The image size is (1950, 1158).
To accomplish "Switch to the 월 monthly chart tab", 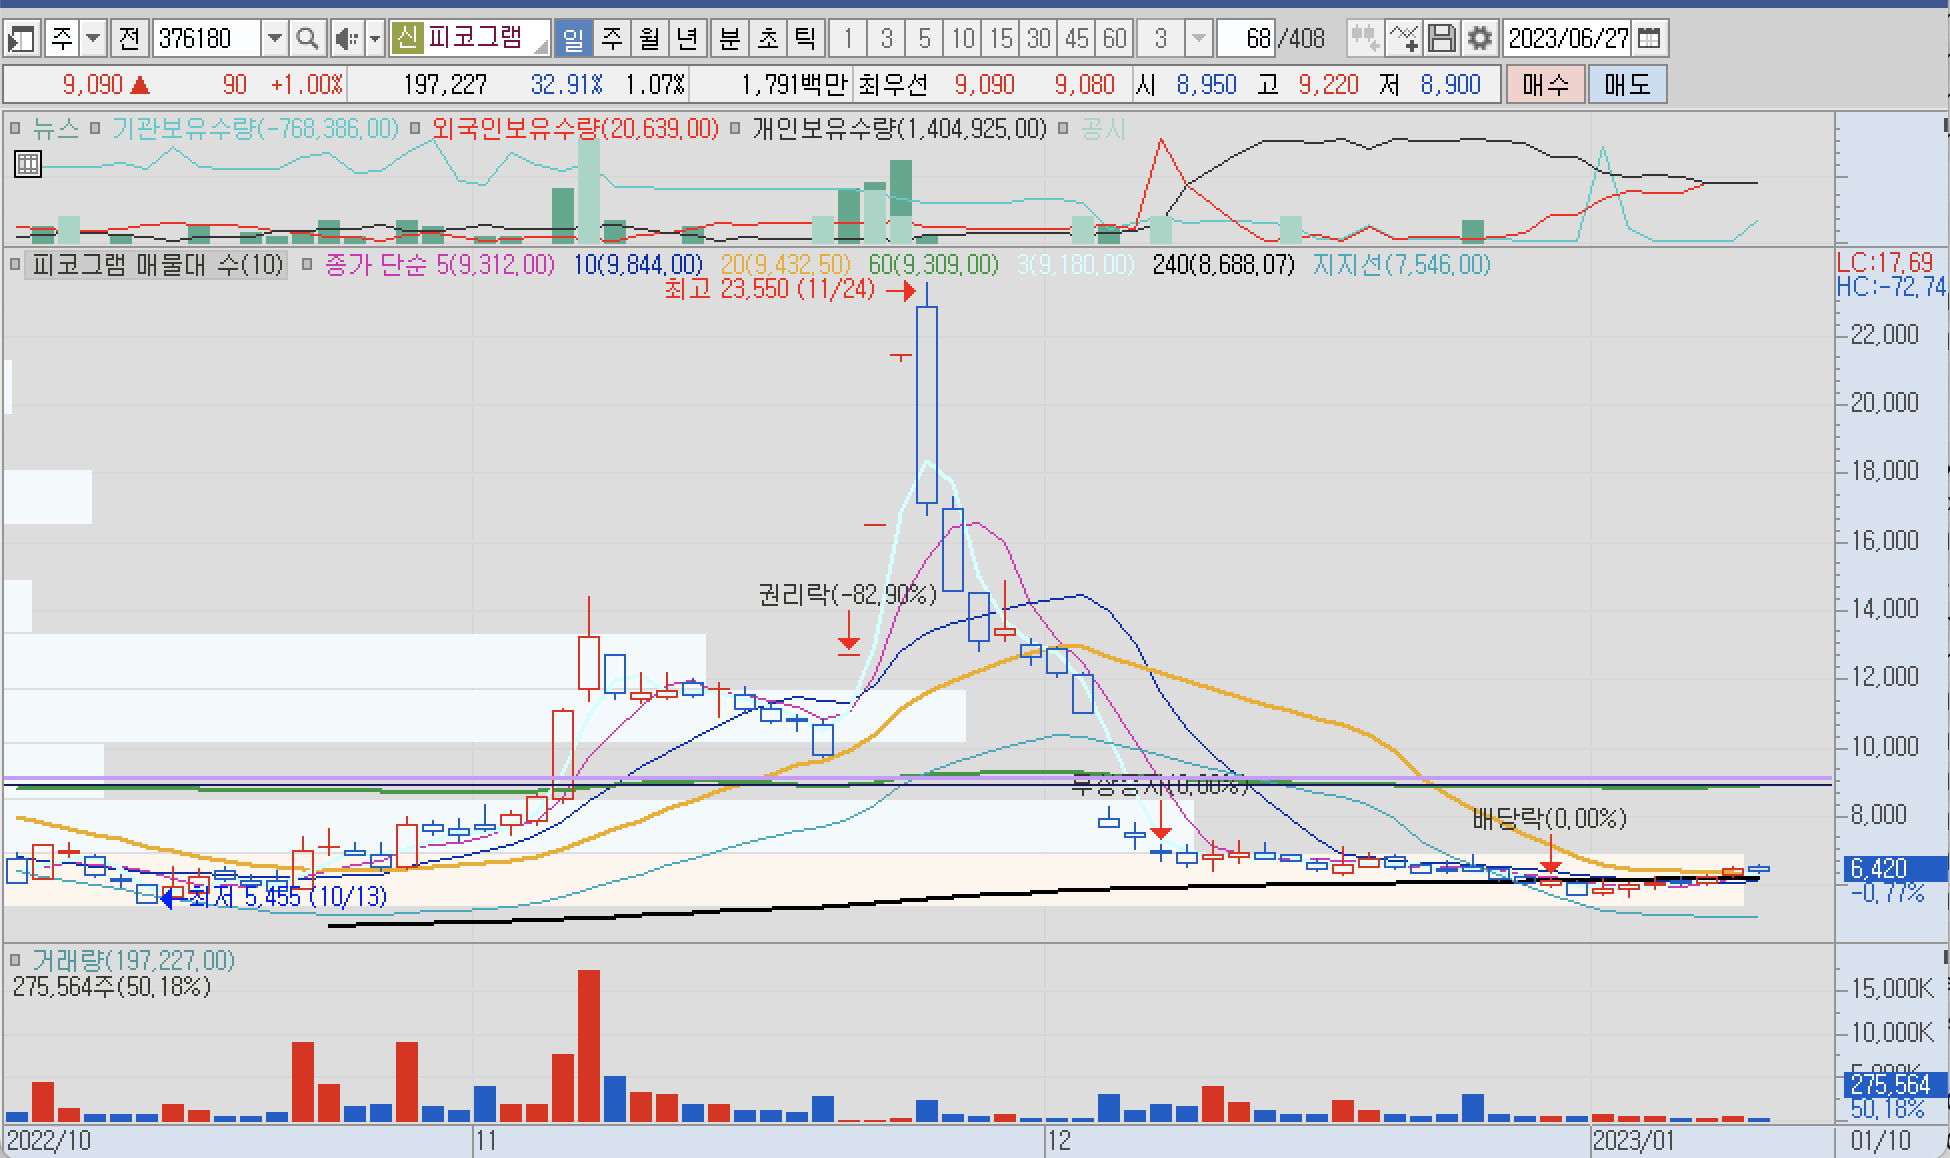I will point(649,39).
